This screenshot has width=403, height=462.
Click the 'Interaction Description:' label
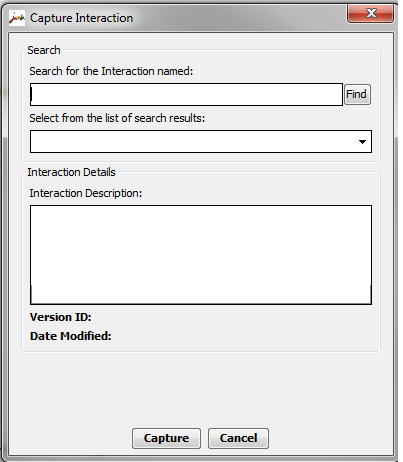click(x=86, y=193)
